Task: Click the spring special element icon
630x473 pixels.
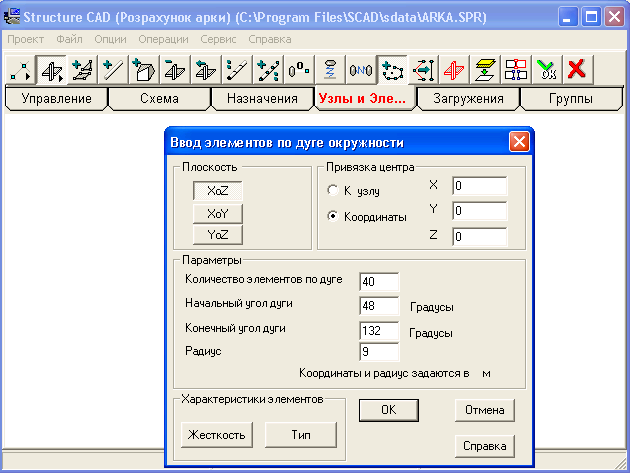Action: pos(330,70)
